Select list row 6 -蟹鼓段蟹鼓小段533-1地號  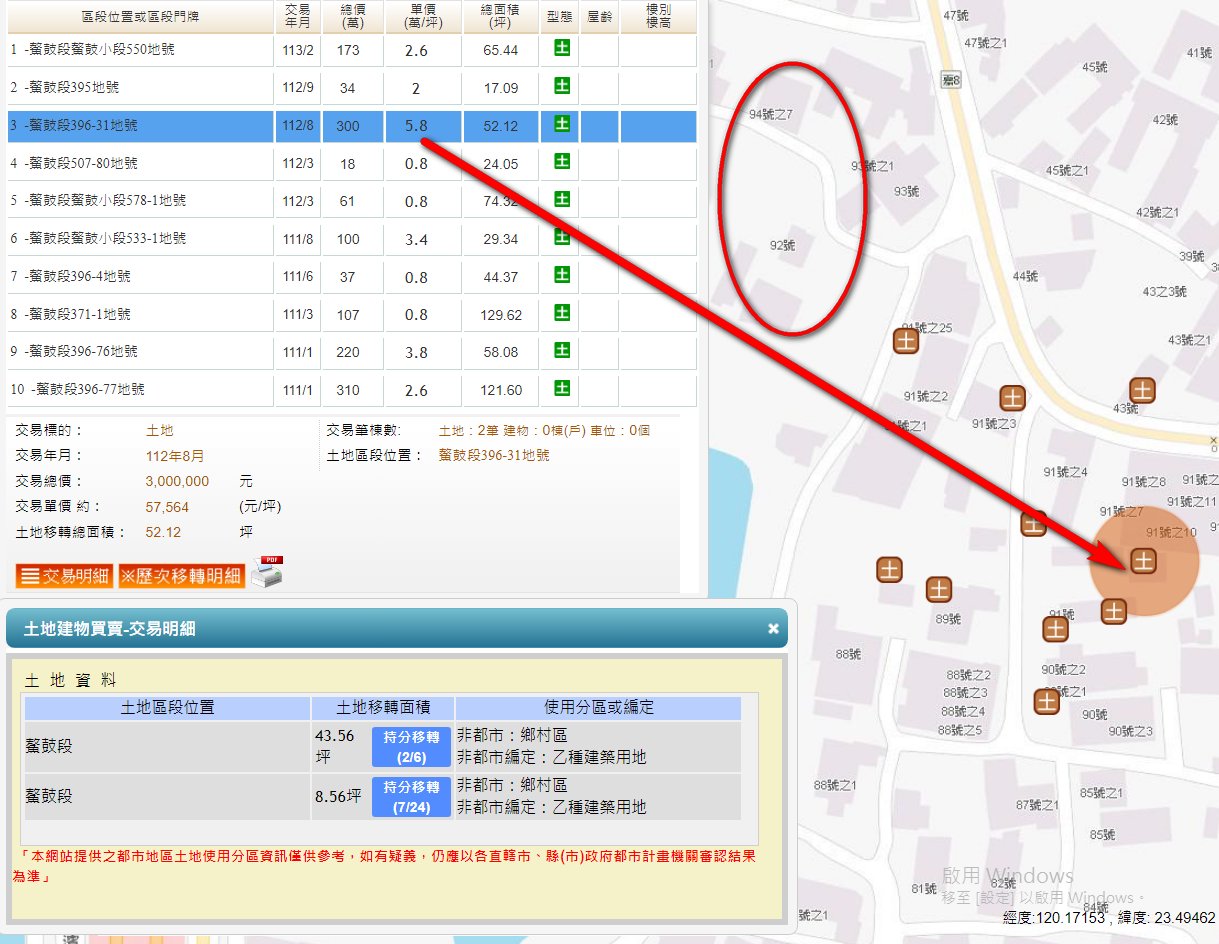coord(351,239)
